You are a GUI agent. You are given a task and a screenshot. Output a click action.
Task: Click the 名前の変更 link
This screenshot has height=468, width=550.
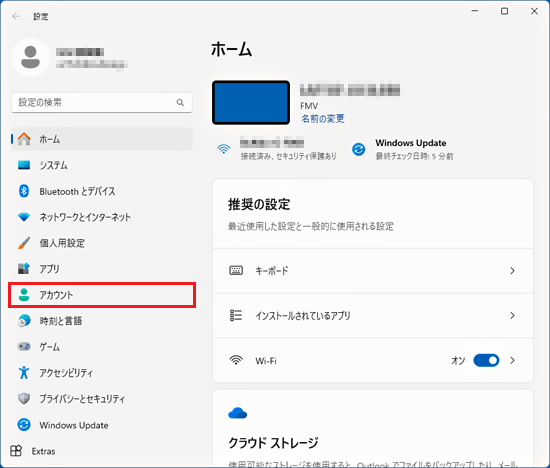323,119
